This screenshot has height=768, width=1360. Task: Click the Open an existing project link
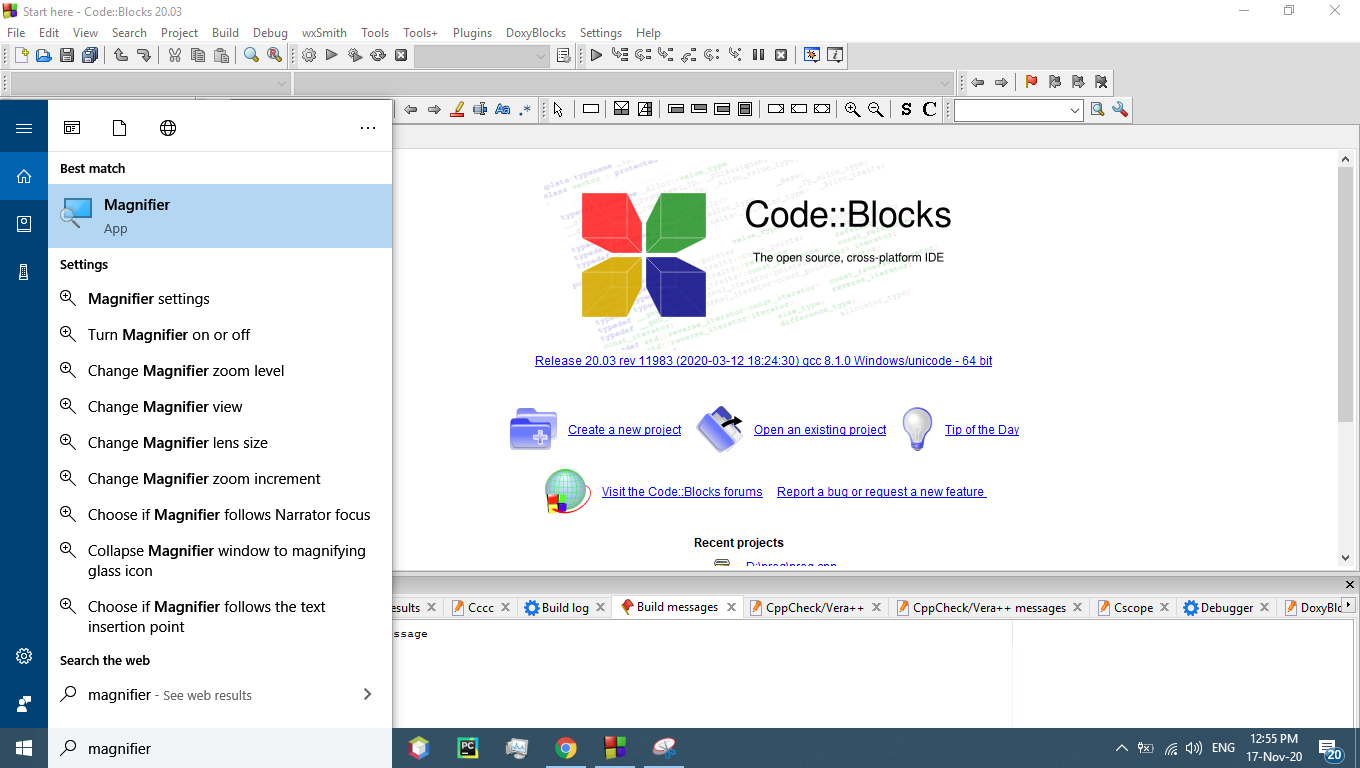820,430
